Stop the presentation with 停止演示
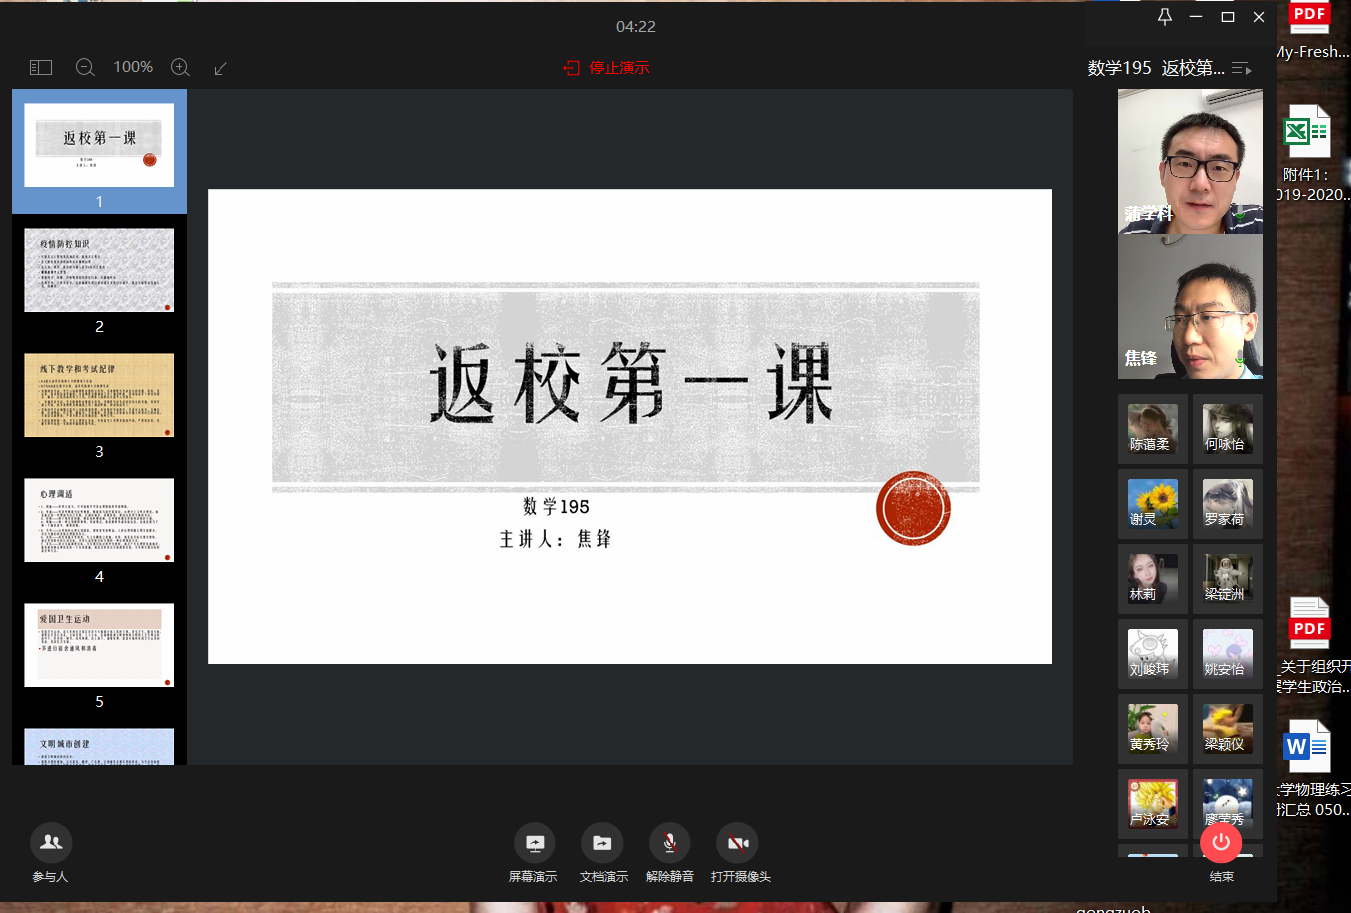The height and width of the screenshot is (913, 1351). [607, 68]
